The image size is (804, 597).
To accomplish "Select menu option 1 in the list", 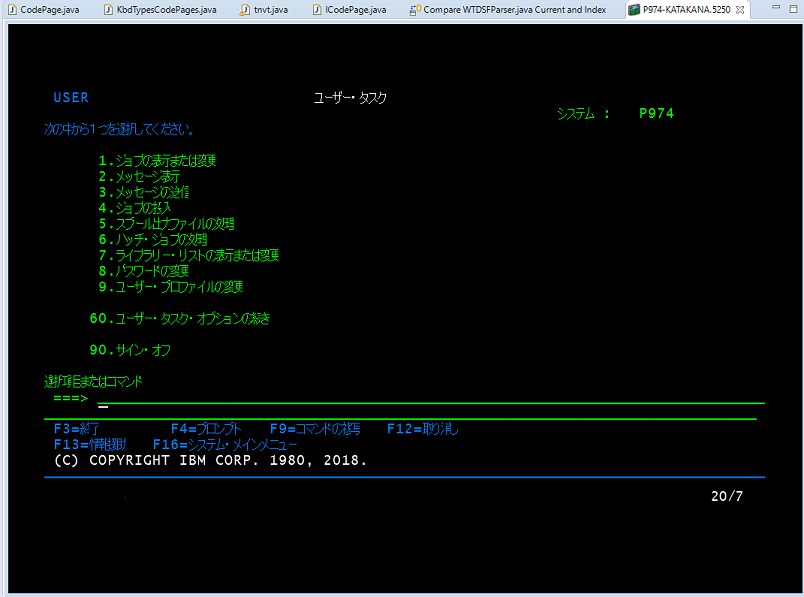I will (157, 161).
